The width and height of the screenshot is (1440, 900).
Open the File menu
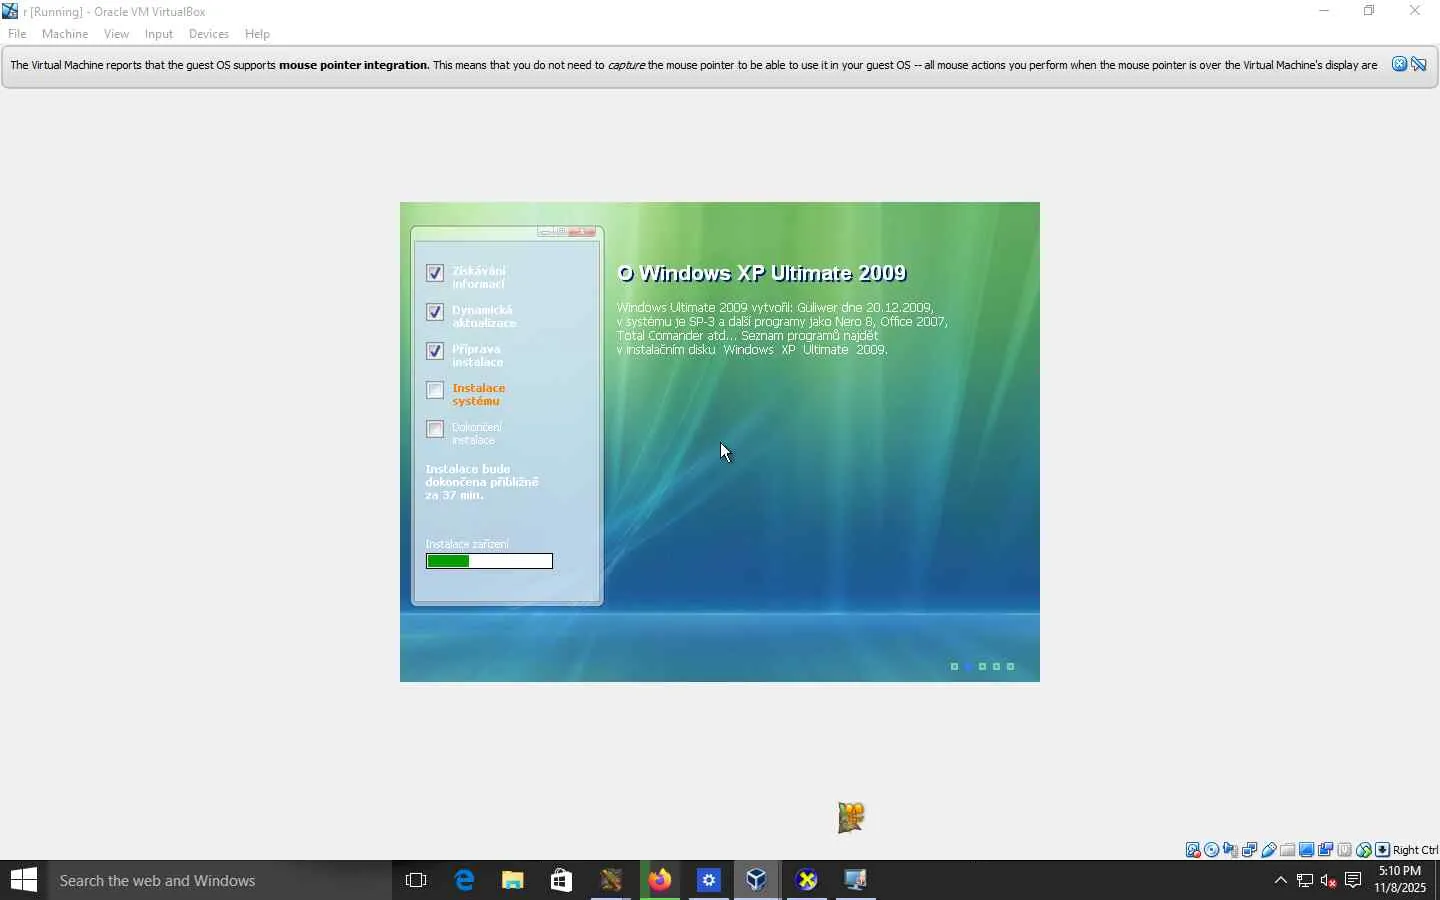[17, 34]
